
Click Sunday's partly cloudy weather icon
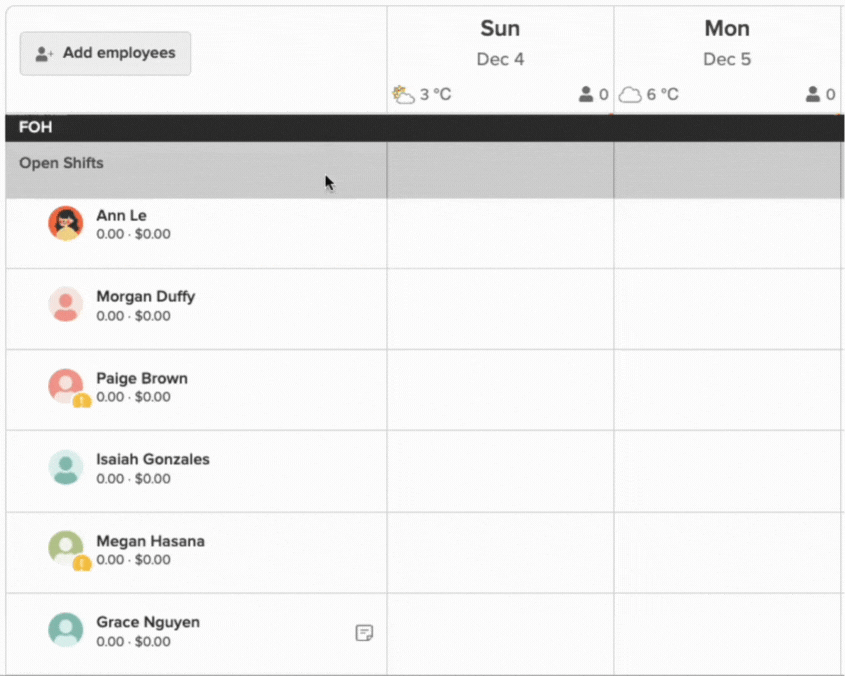(404, 95)
